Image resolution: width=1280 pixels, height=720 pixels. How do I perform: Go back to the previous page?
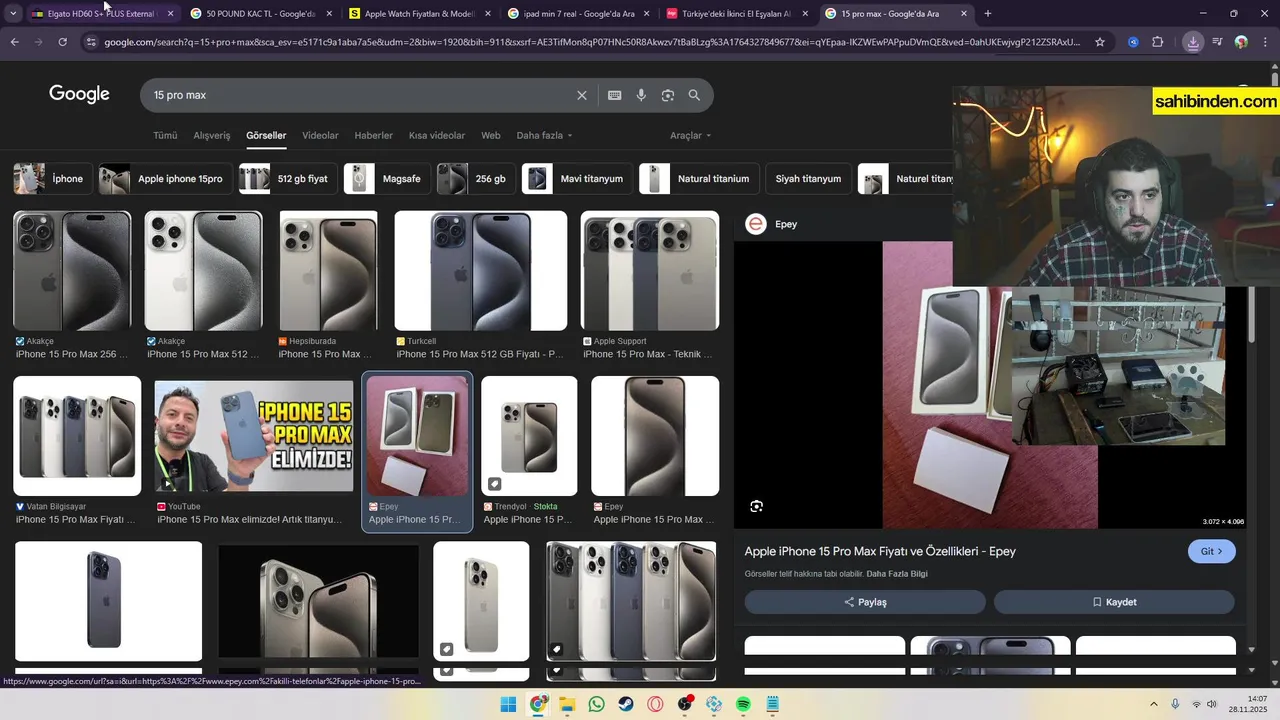pyautogui.click(x=14, y=42)
